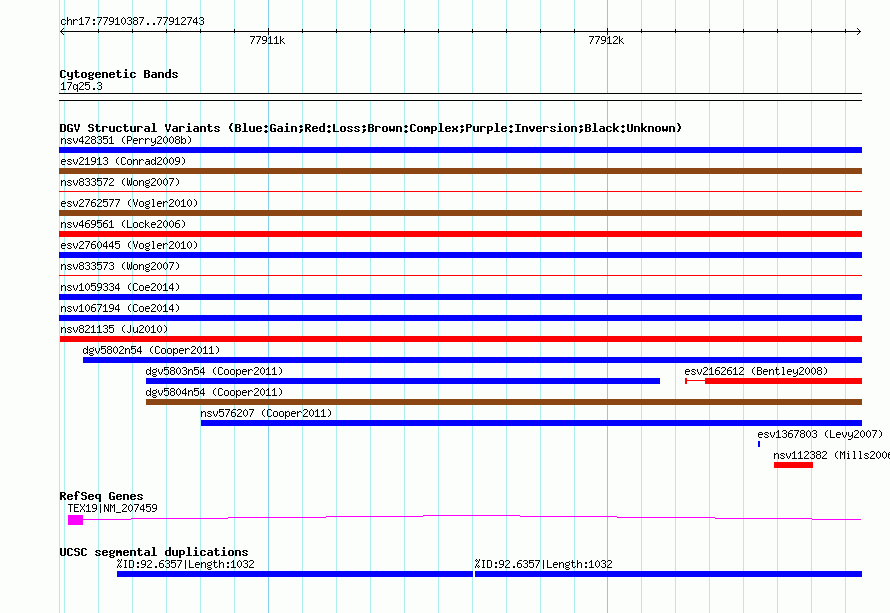
Task: Click the dgv5804n54 (Cooper2011) brown complex bar
Action: 503,402
